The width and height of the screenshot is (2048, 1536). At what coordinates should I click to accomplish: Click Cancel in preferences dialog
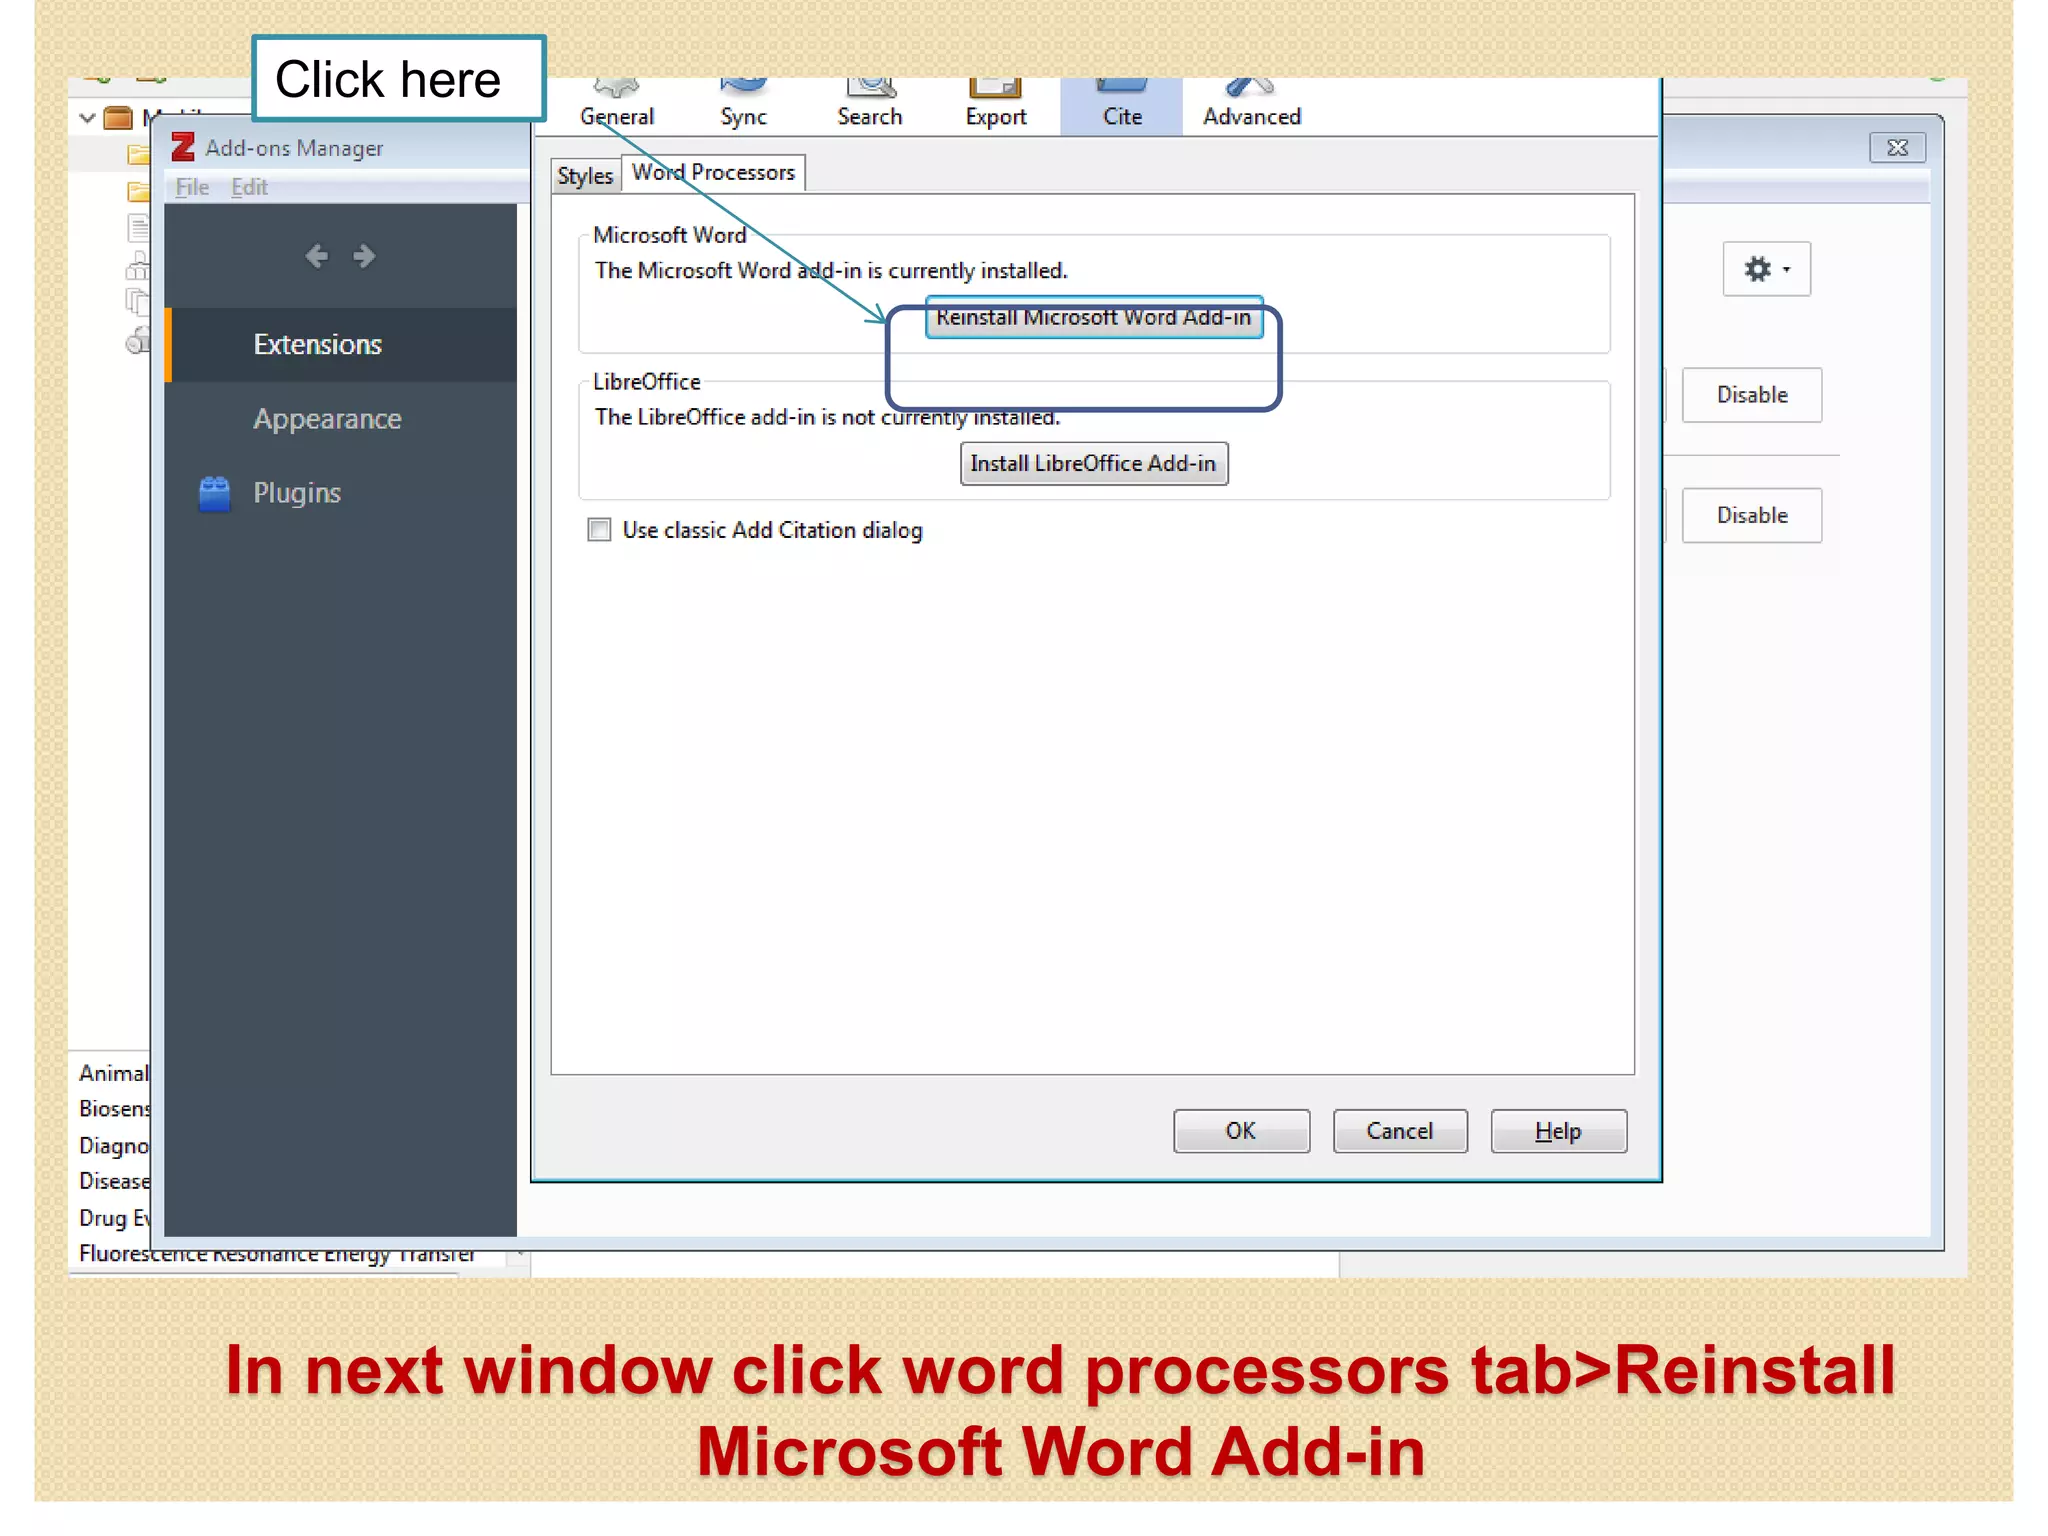coord(1400,1131)
